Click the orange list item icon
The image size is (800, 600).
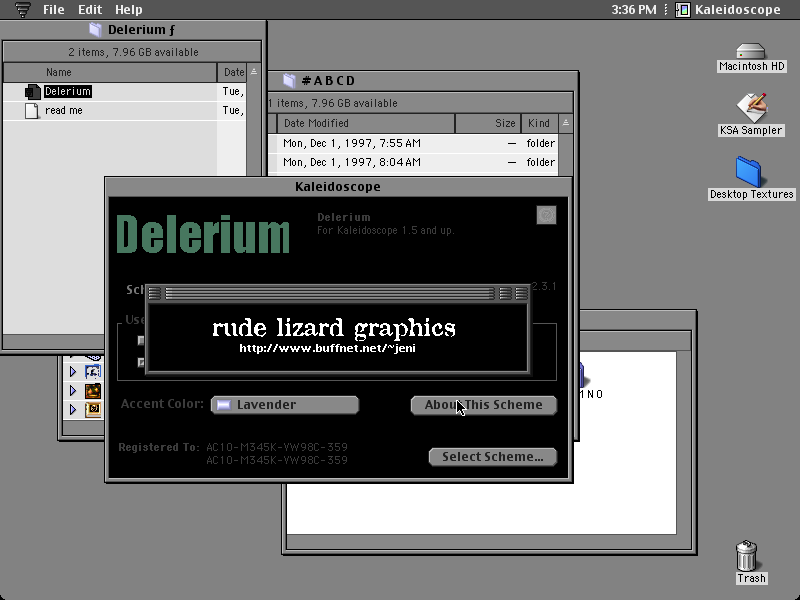pyautogui.click(x=93, y=391)
